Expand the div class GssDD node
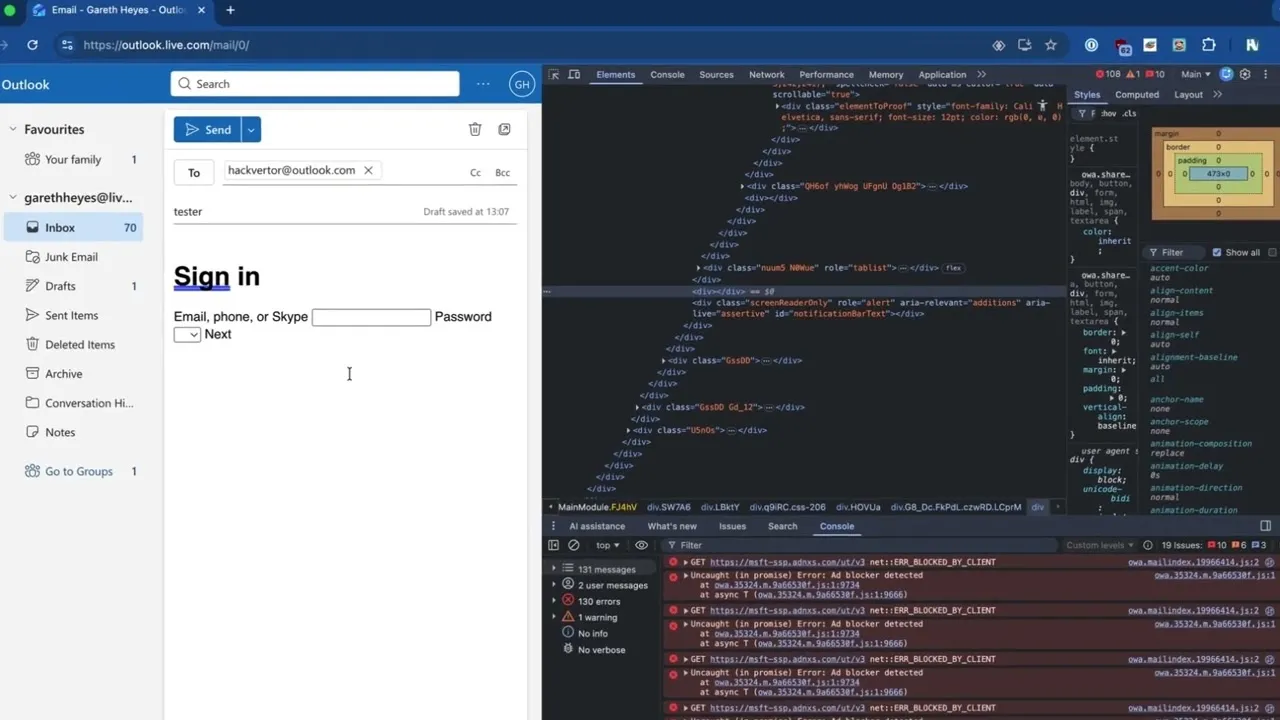 [664, 360]
